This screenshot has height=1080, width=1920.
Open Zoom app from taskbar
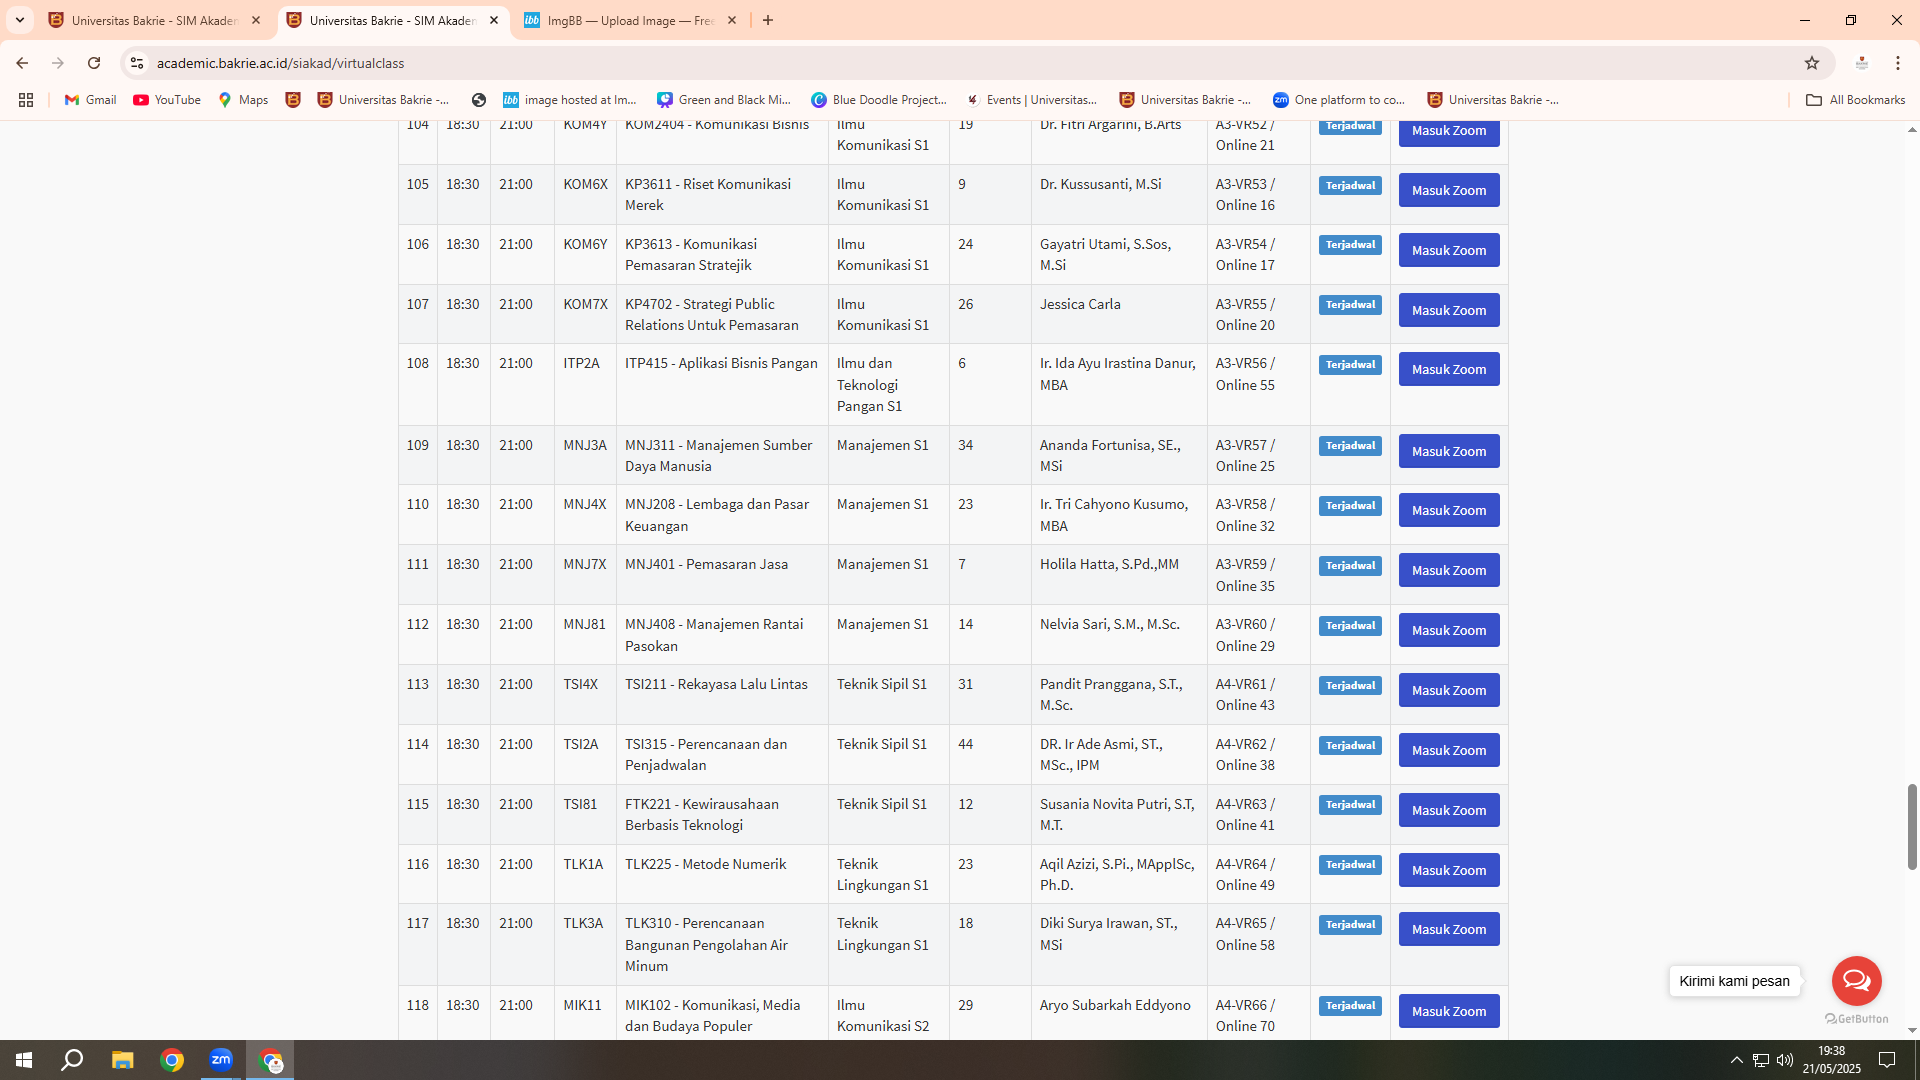tap(221, 1060)
